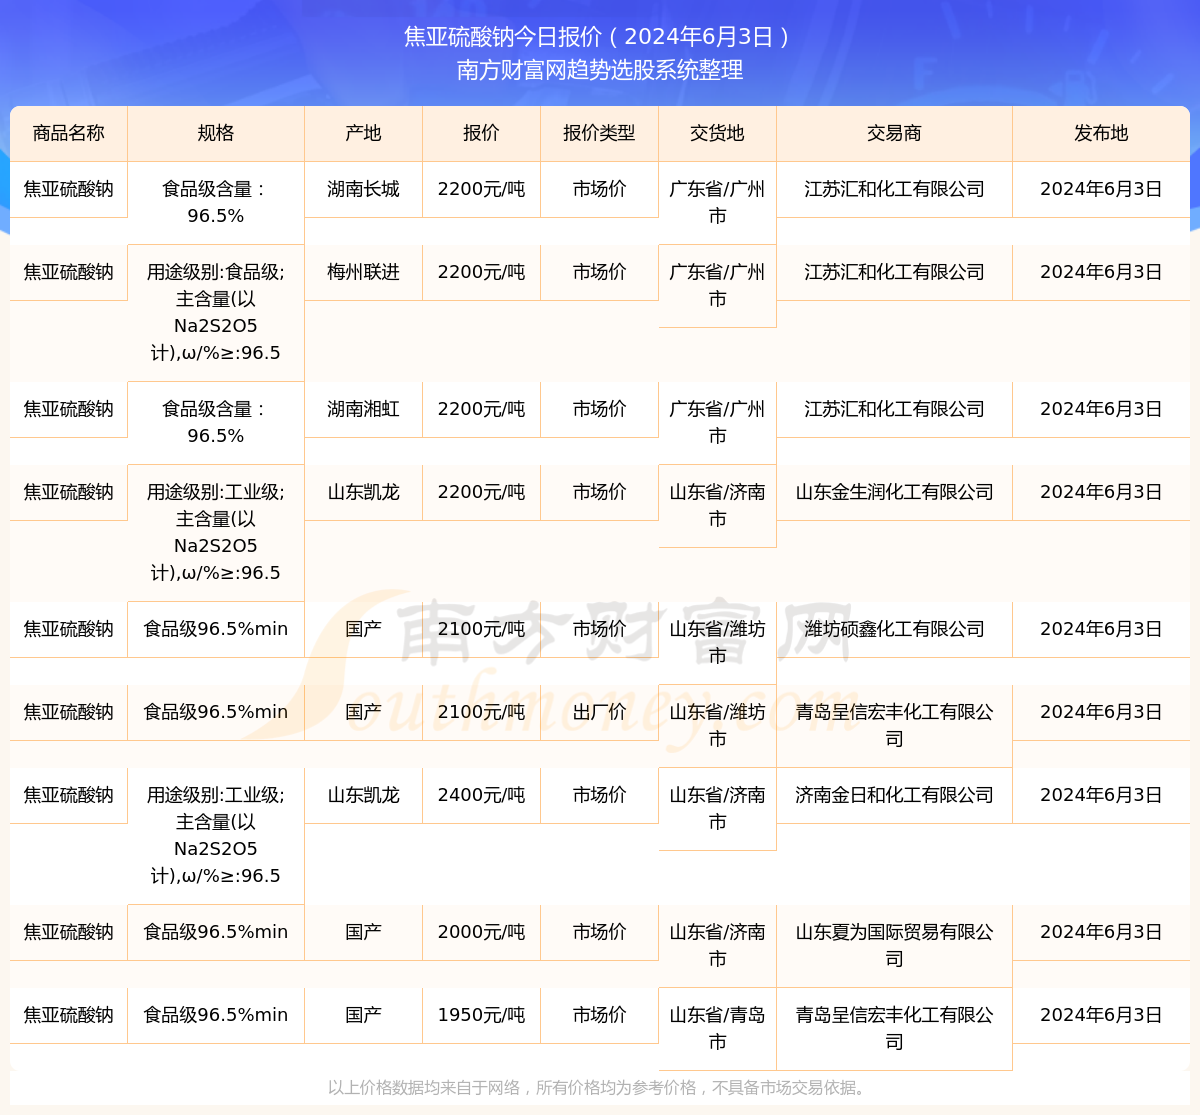Screen dimensions: 1200x1115
Task: Click 济南金日和化工有限公司 trader cell
Action: pyautogui.click(x=894, y=795)
